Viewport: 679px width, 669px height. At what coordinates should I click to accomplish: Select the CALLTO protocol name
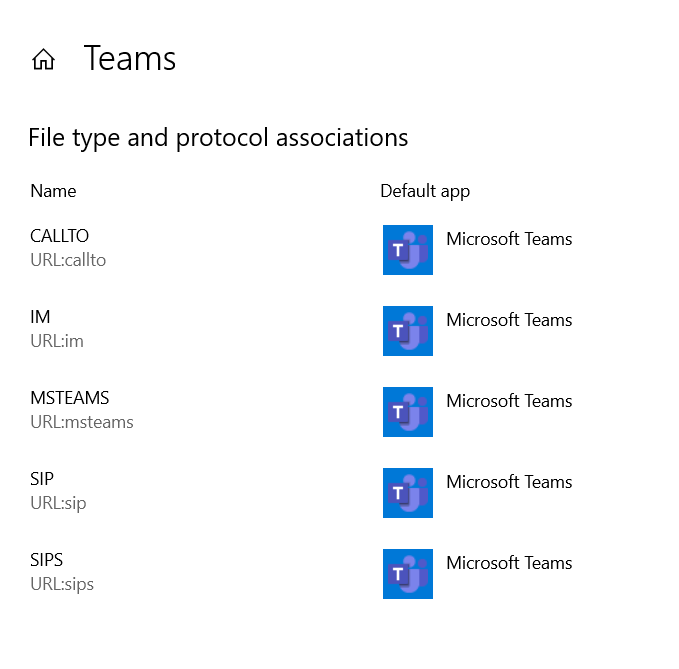pos(59,236)
